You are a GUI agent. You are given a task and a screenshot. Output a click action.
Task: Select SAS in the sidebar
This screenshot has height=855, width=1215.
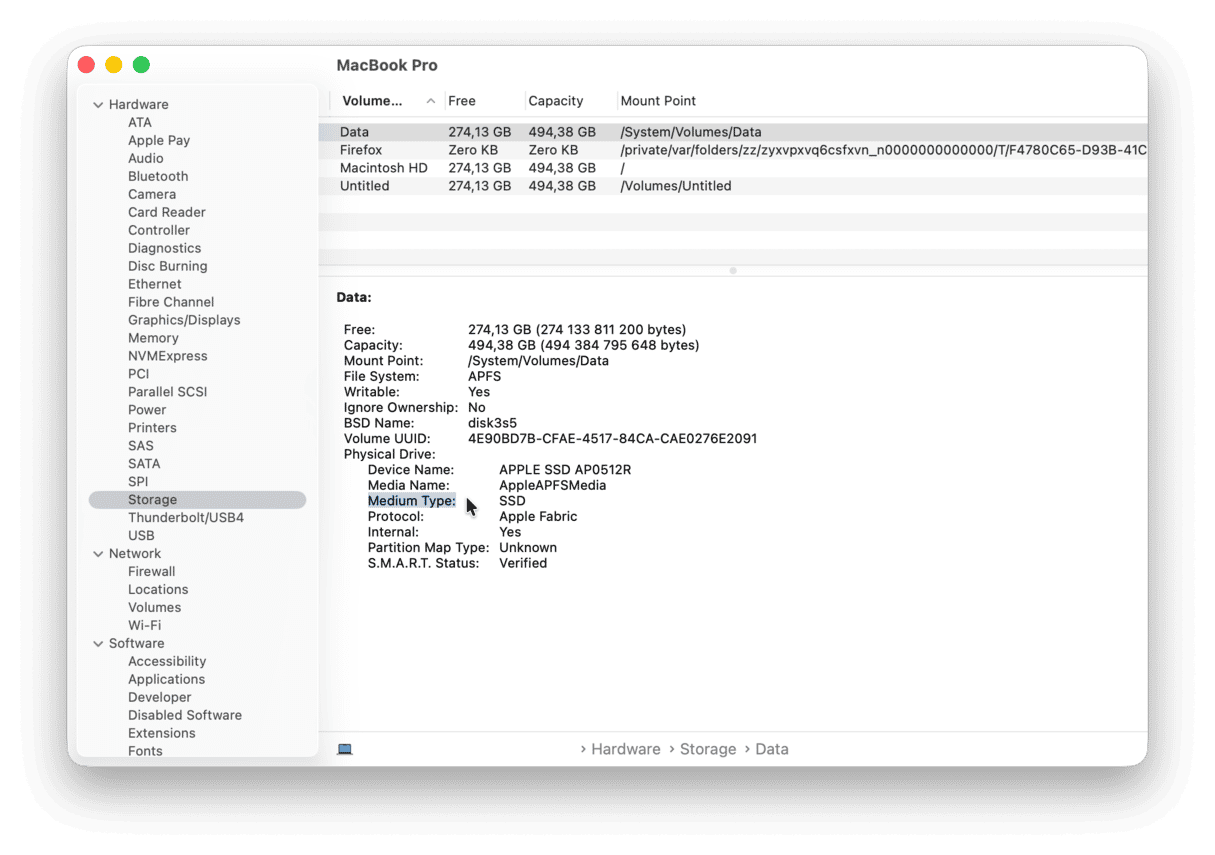141,447
